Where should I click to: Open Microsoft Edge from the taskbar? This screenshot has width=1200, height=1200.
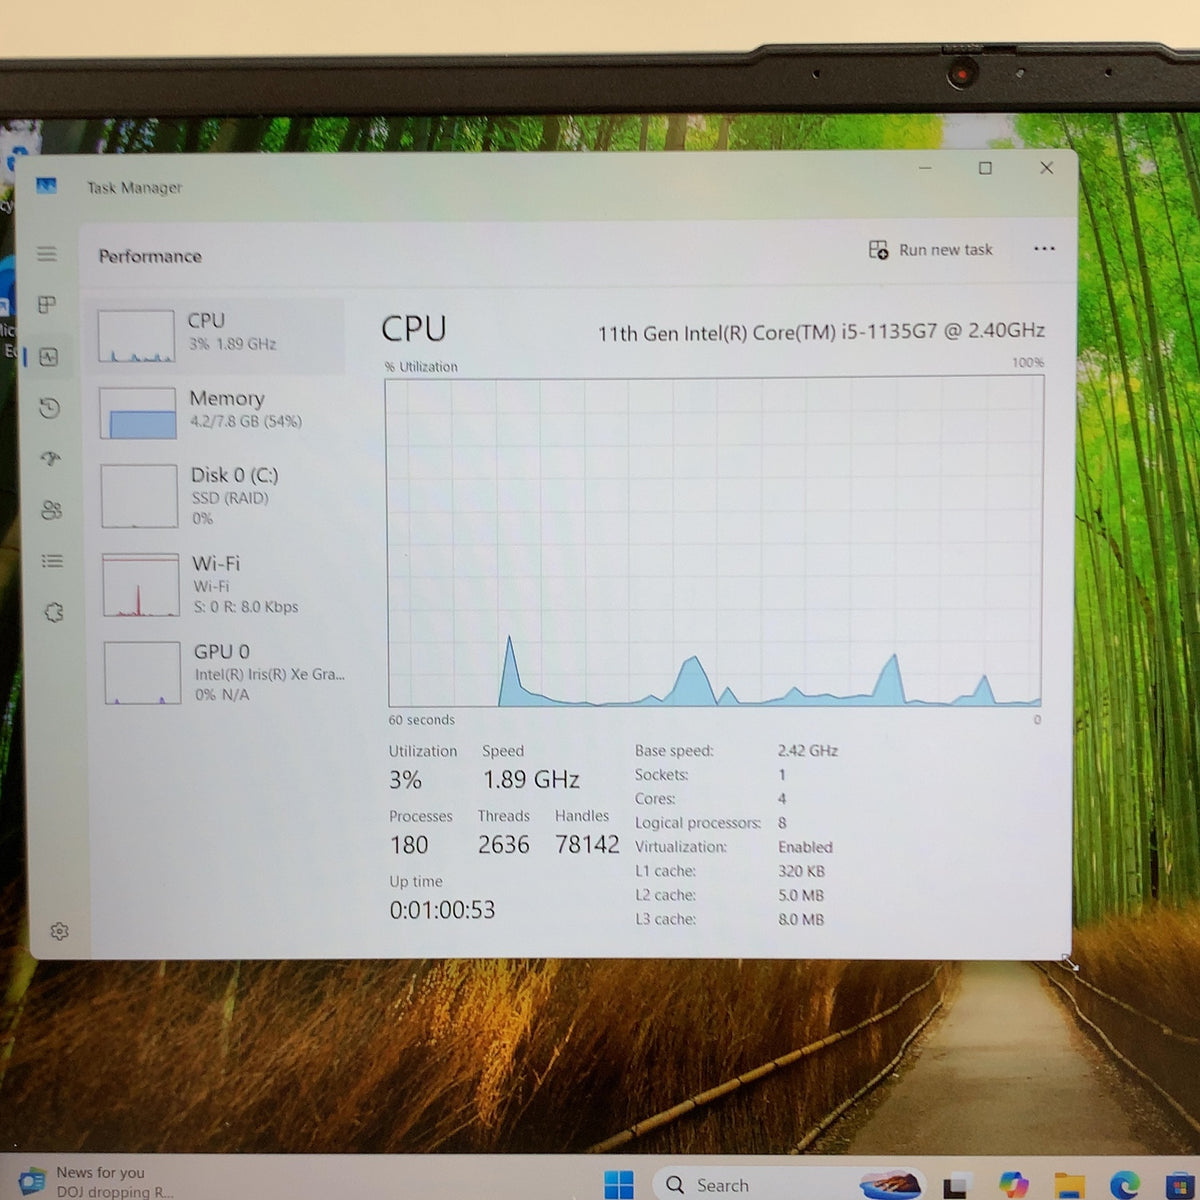coord(1125,1185)
